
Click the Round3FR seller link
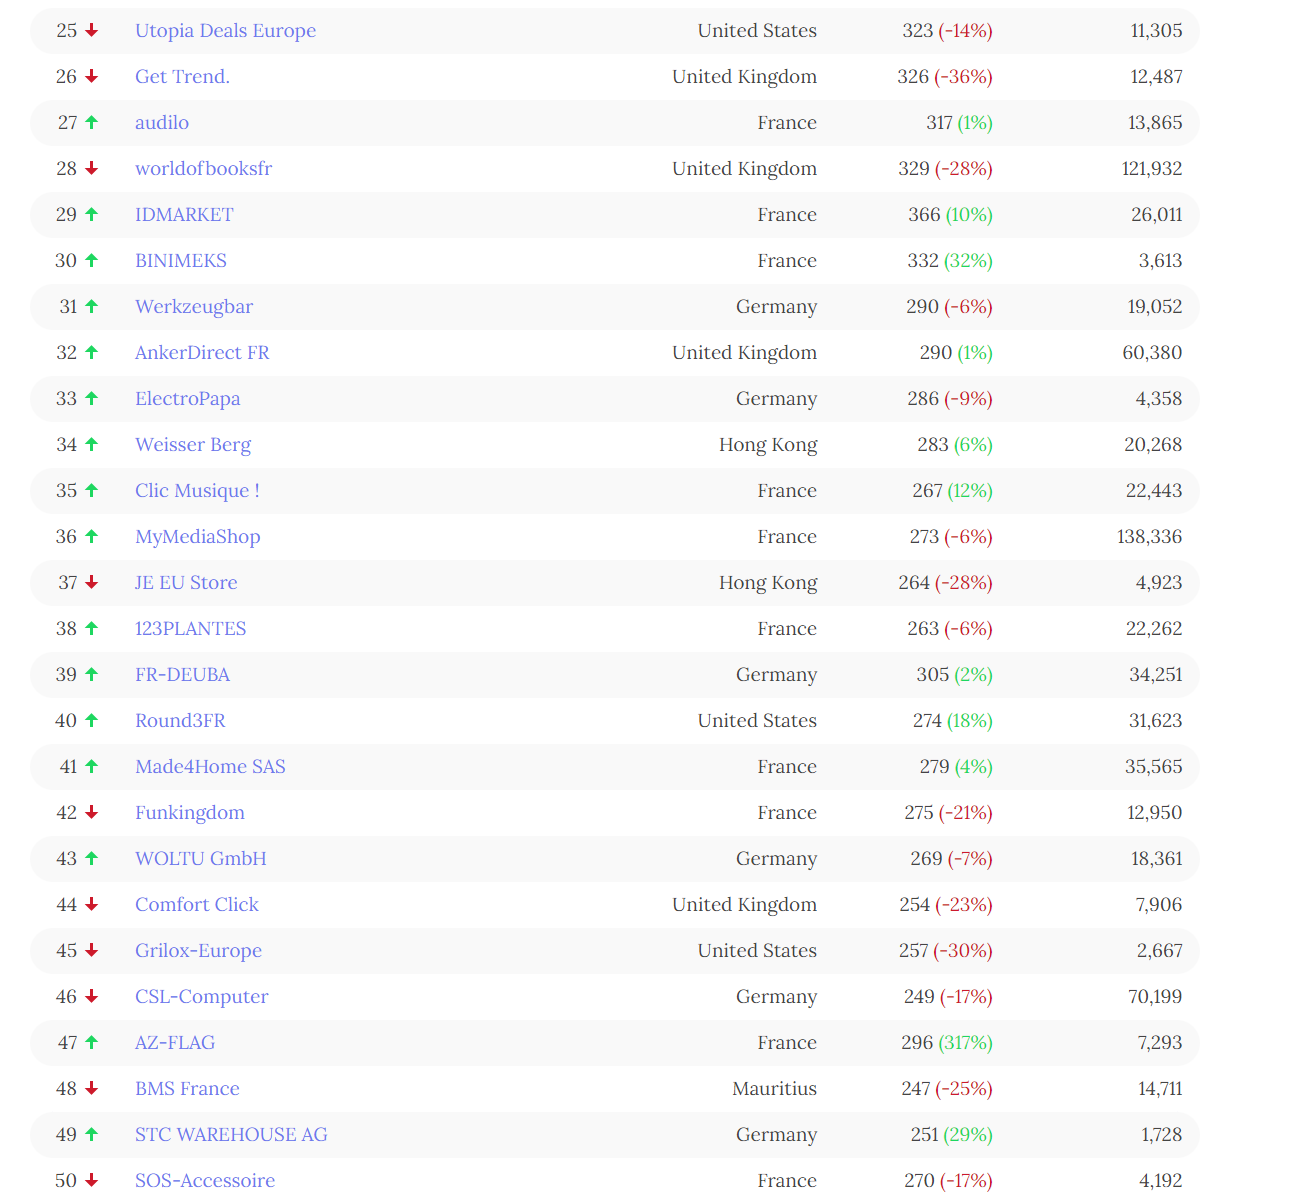pos(180,721)
